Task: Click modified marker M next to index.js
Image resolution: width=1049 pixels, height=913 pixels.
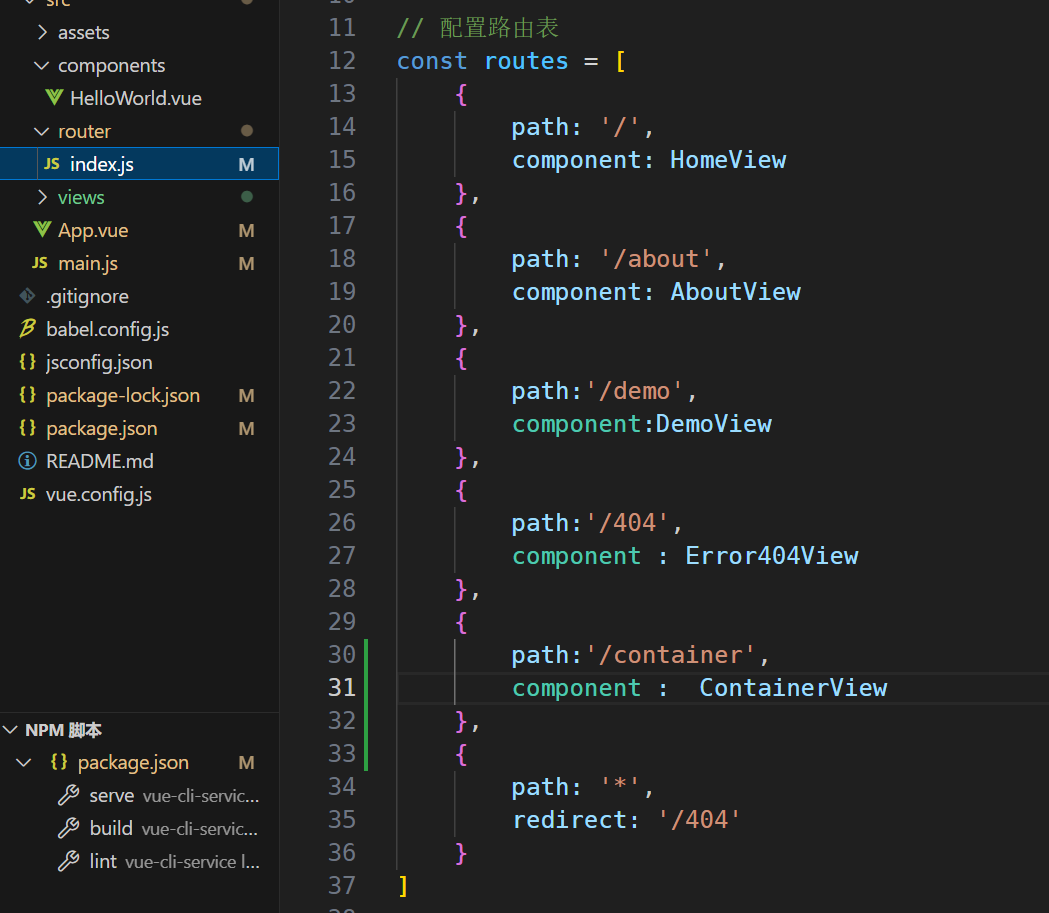Action: point(246,165)
